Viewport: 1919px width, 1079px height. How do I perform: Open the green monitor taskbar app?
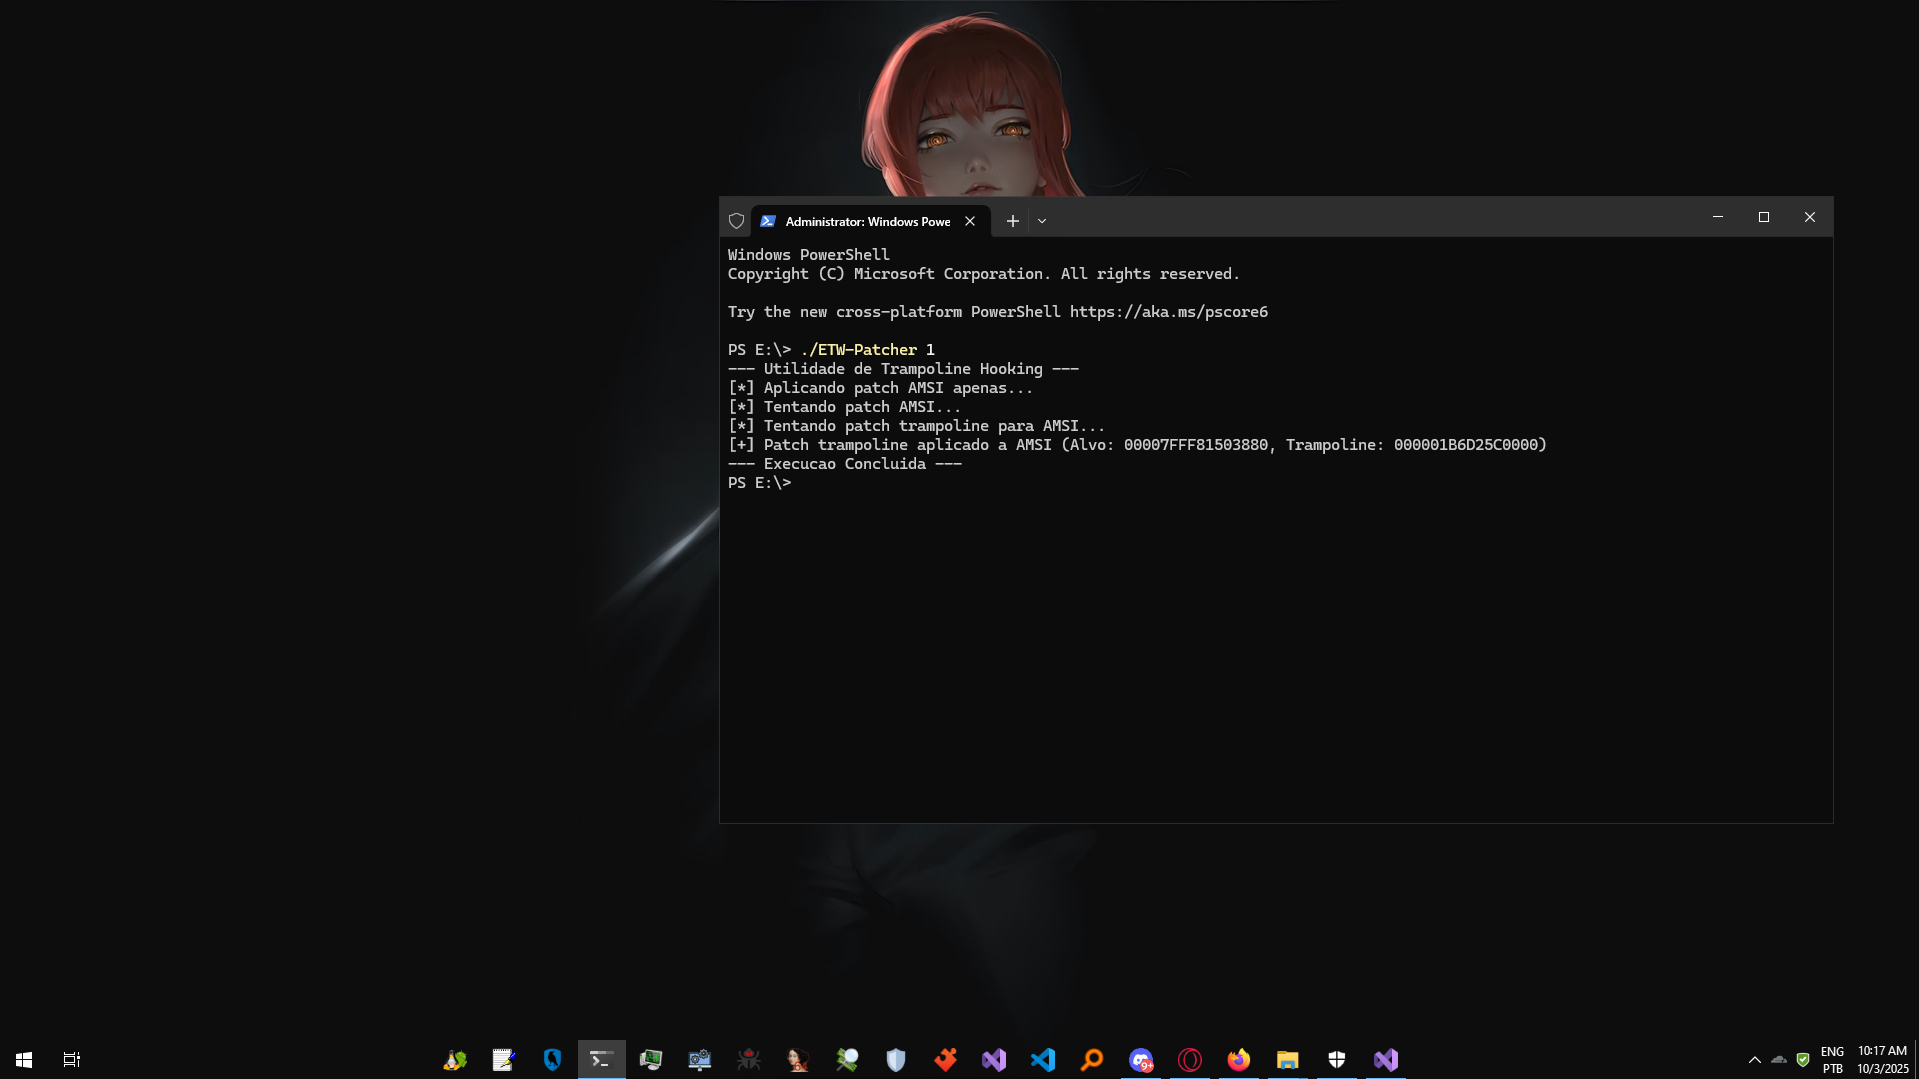point(651,1060)
